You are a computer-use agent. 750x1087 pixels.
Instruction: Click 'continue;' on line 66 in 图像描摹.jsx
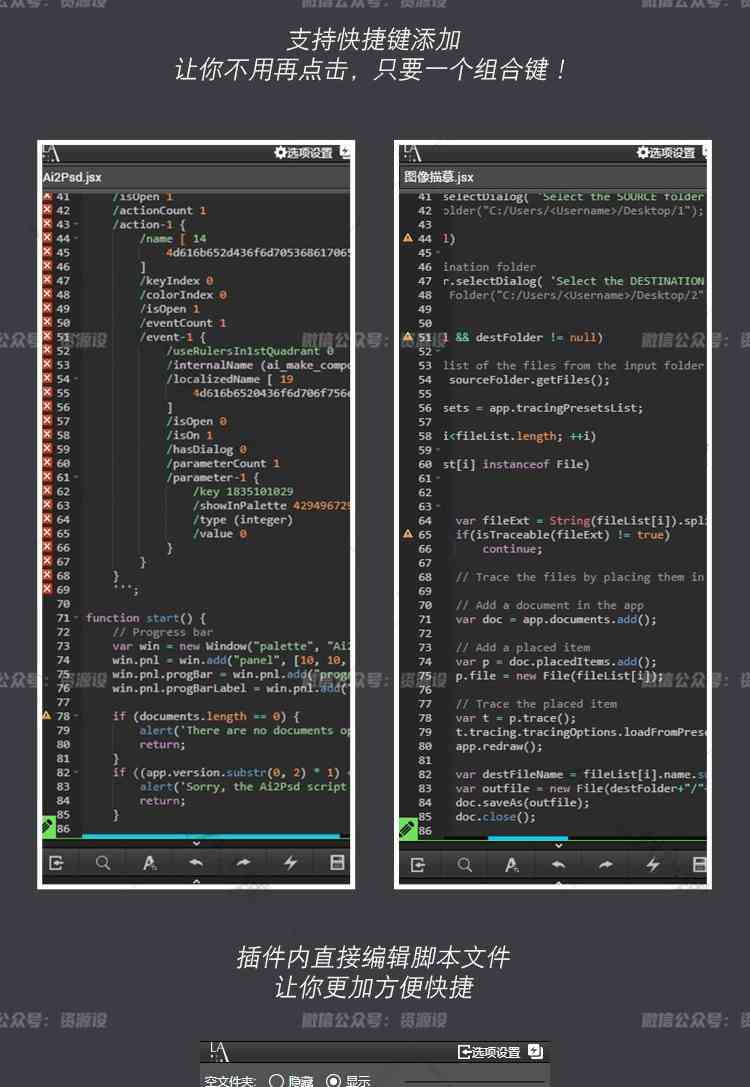pyautogui.click(x=512, y=549)
